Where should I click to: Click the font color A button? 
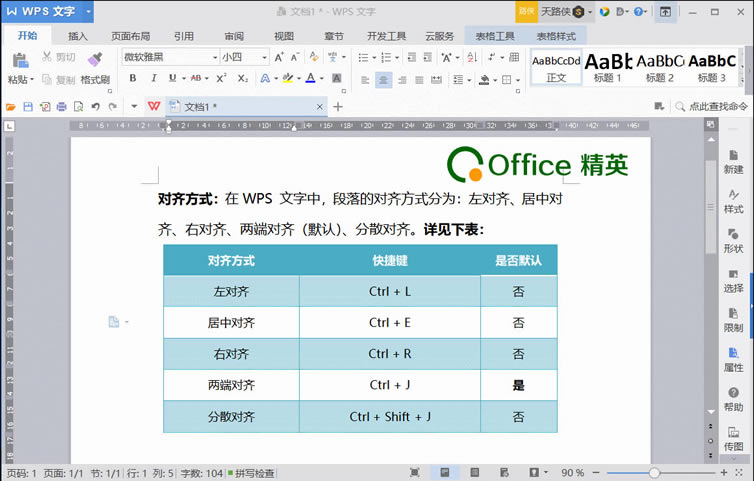pyautogui.click(x=311, y=78)
